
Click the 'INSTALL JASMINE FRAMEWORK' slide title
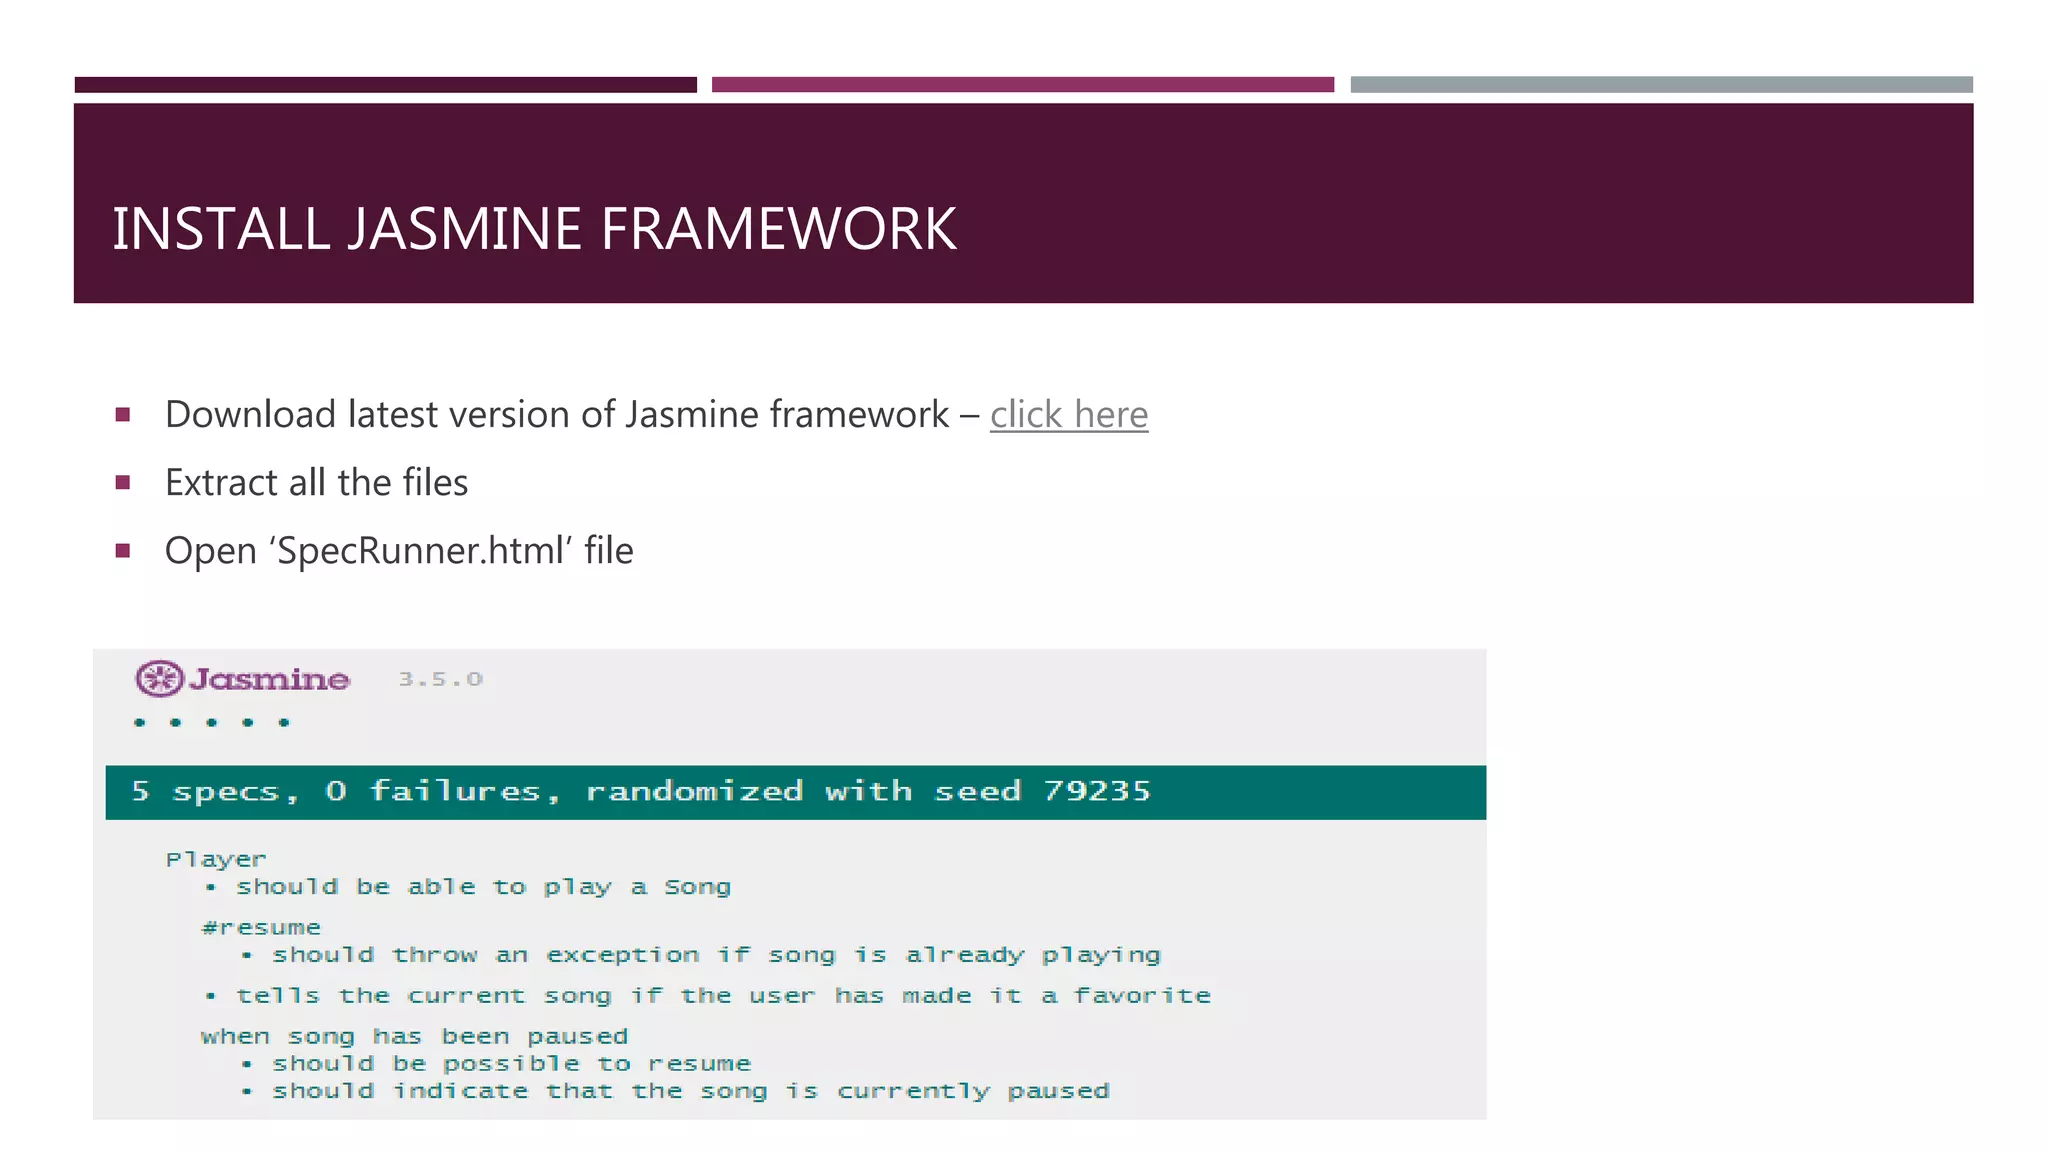[534, 229]
